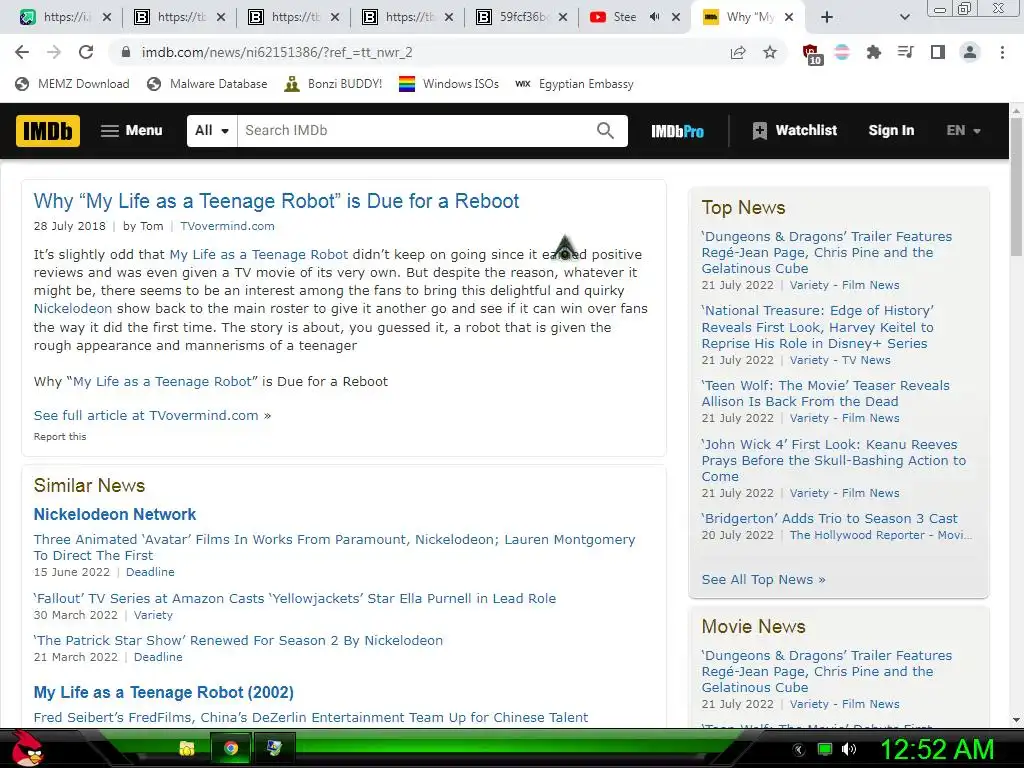Click the address bar URL
Viewport: 1024px width, 768px height.
(x=277, y=52)
